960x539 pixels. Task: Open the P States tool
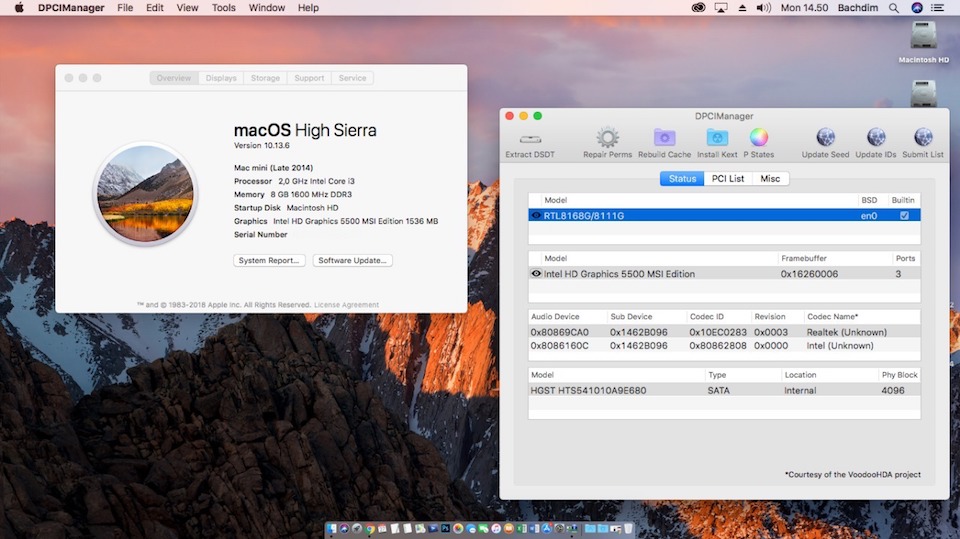pyautogui.click(x=759, y=143)
